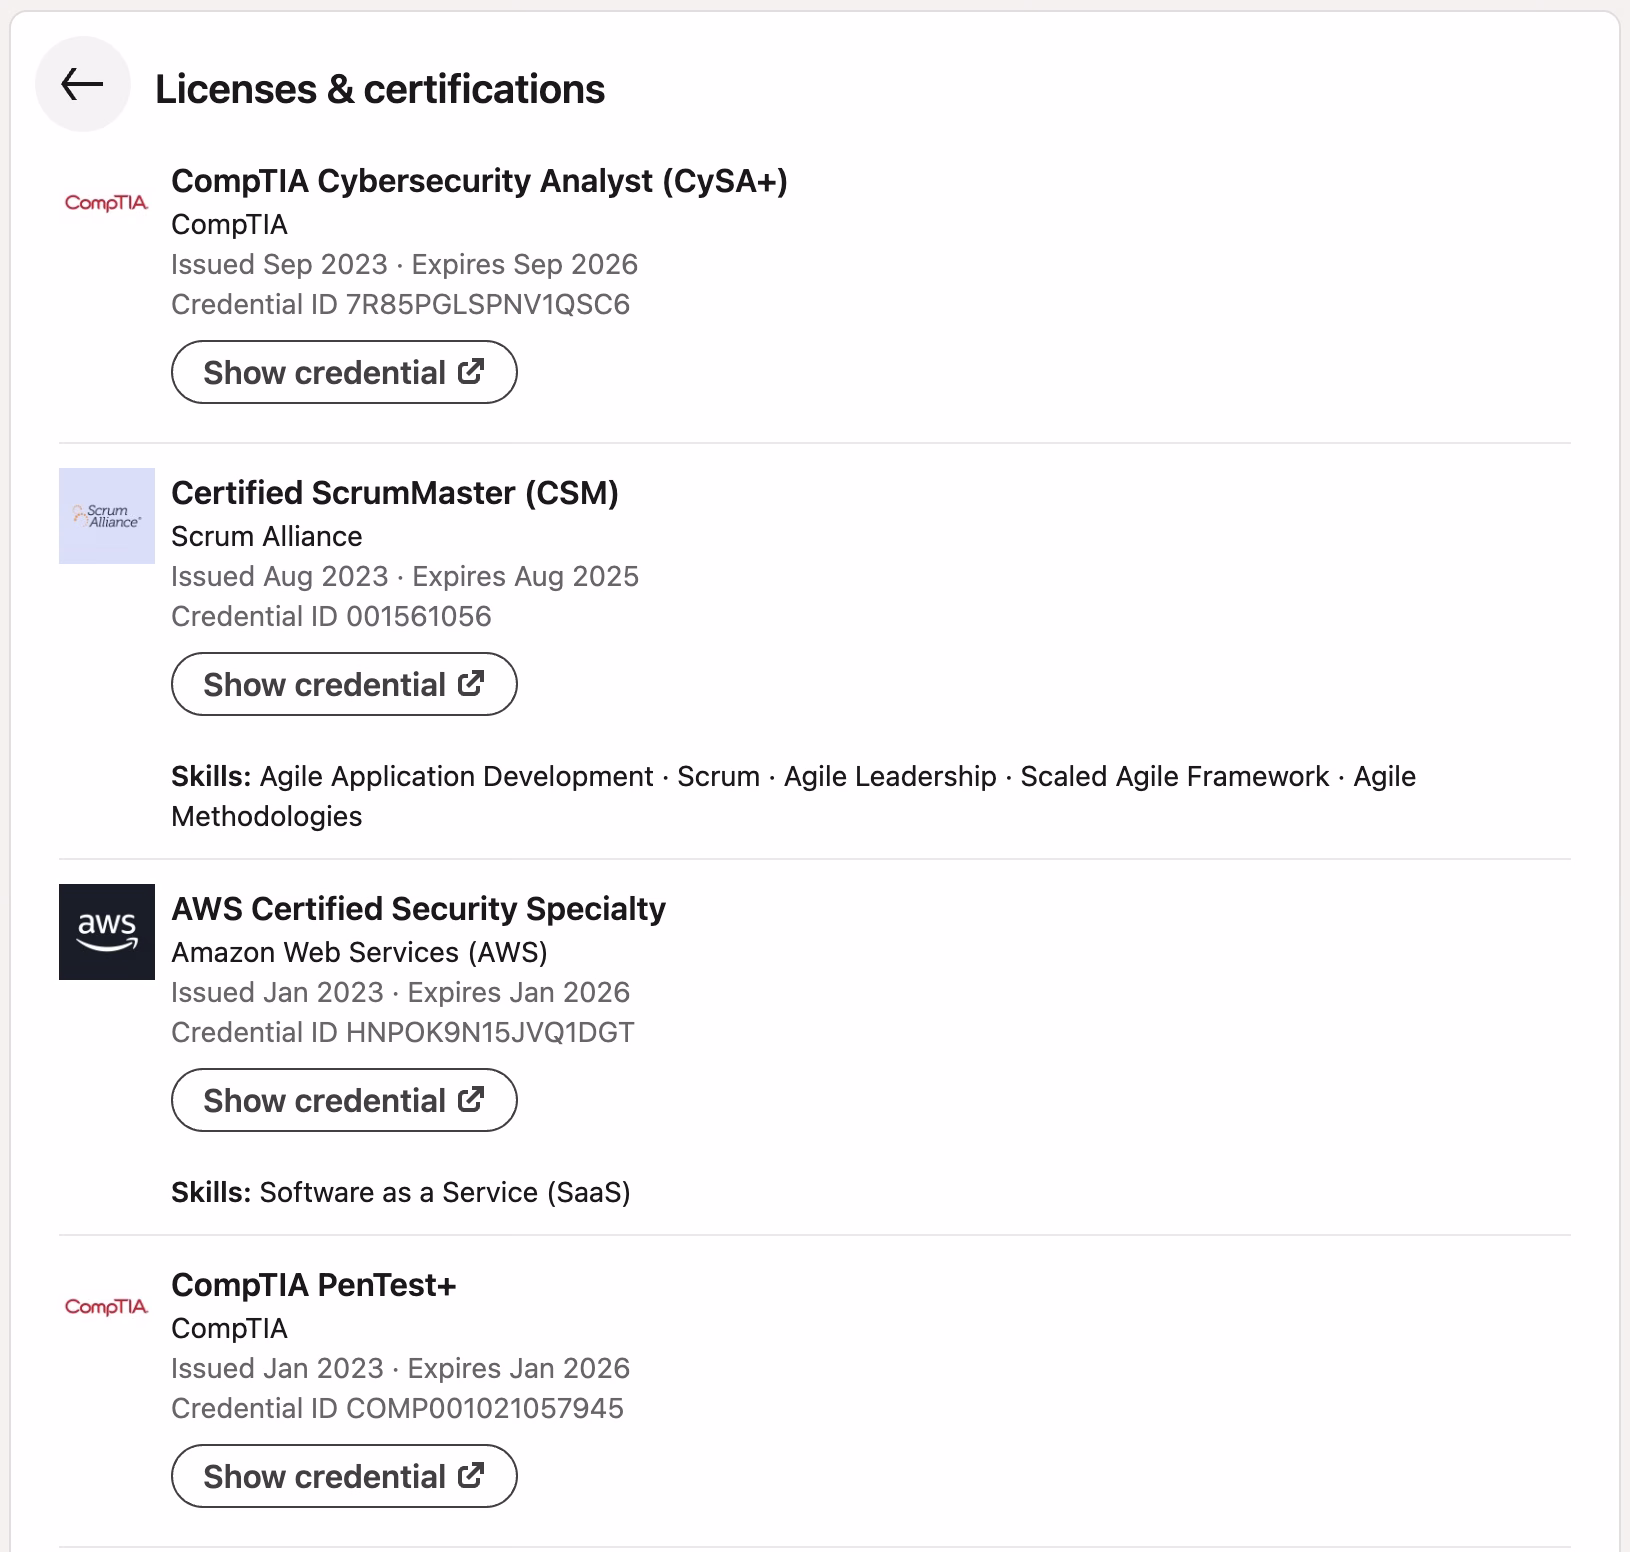The width and height of the screenshot is (1630, 1552).
Task: Select Scrum Alliance issuer name
Action: [267, 536]
